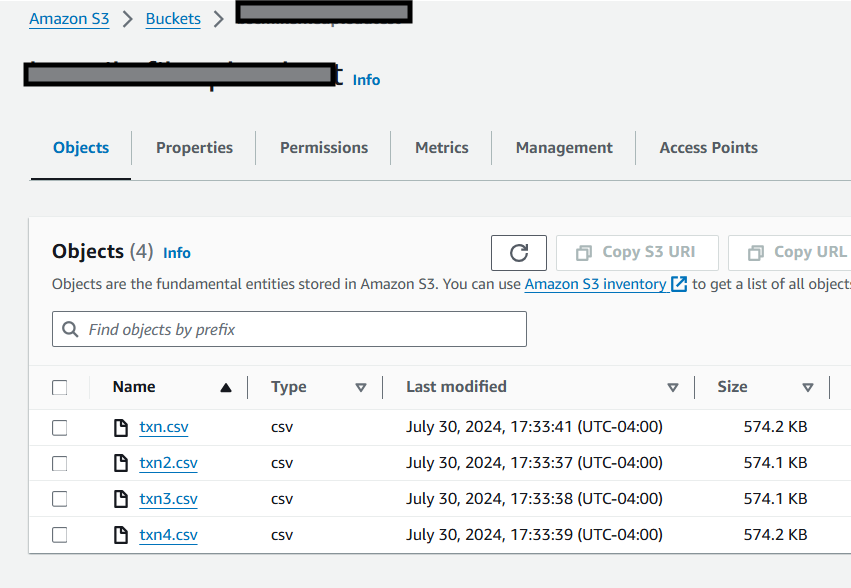Open the txn4.csv object link

168,535
